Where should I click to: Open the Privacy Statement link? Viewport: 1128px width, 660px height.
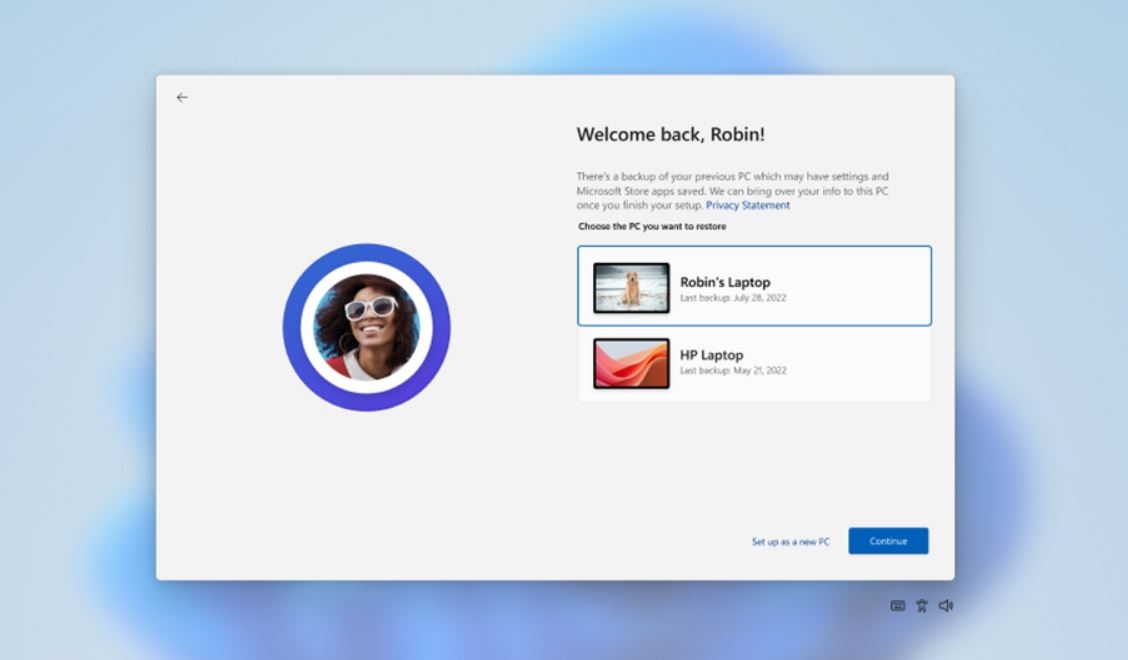pos(747,205)
